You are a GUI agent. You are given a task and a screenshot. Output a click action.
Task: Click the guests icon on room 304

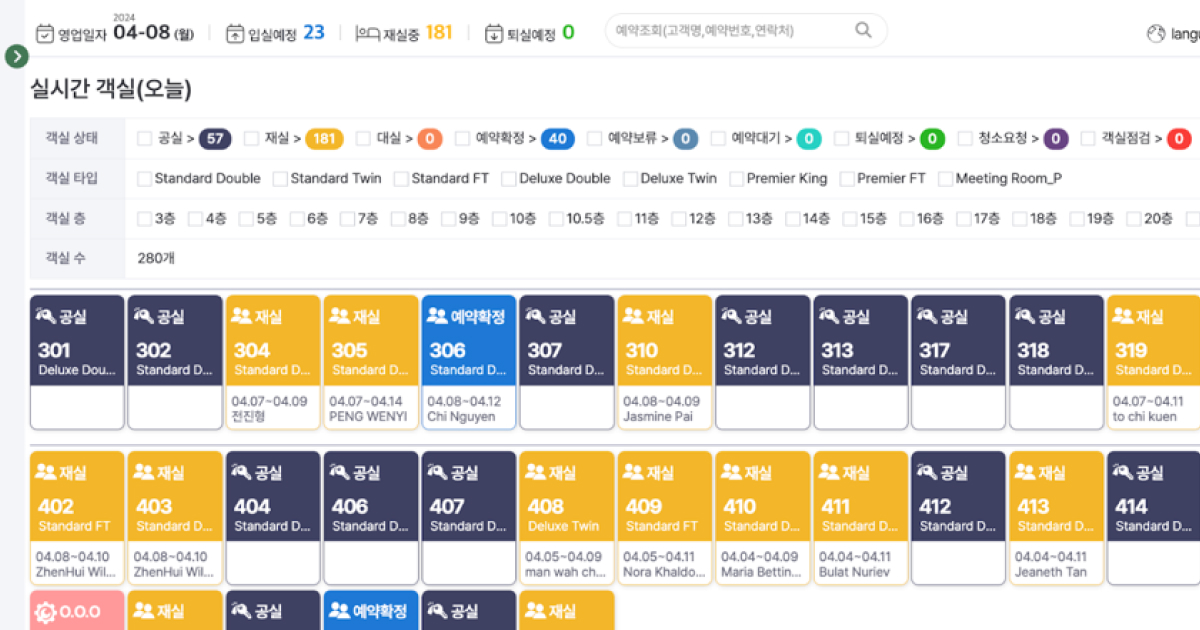[x=242, y=316]
